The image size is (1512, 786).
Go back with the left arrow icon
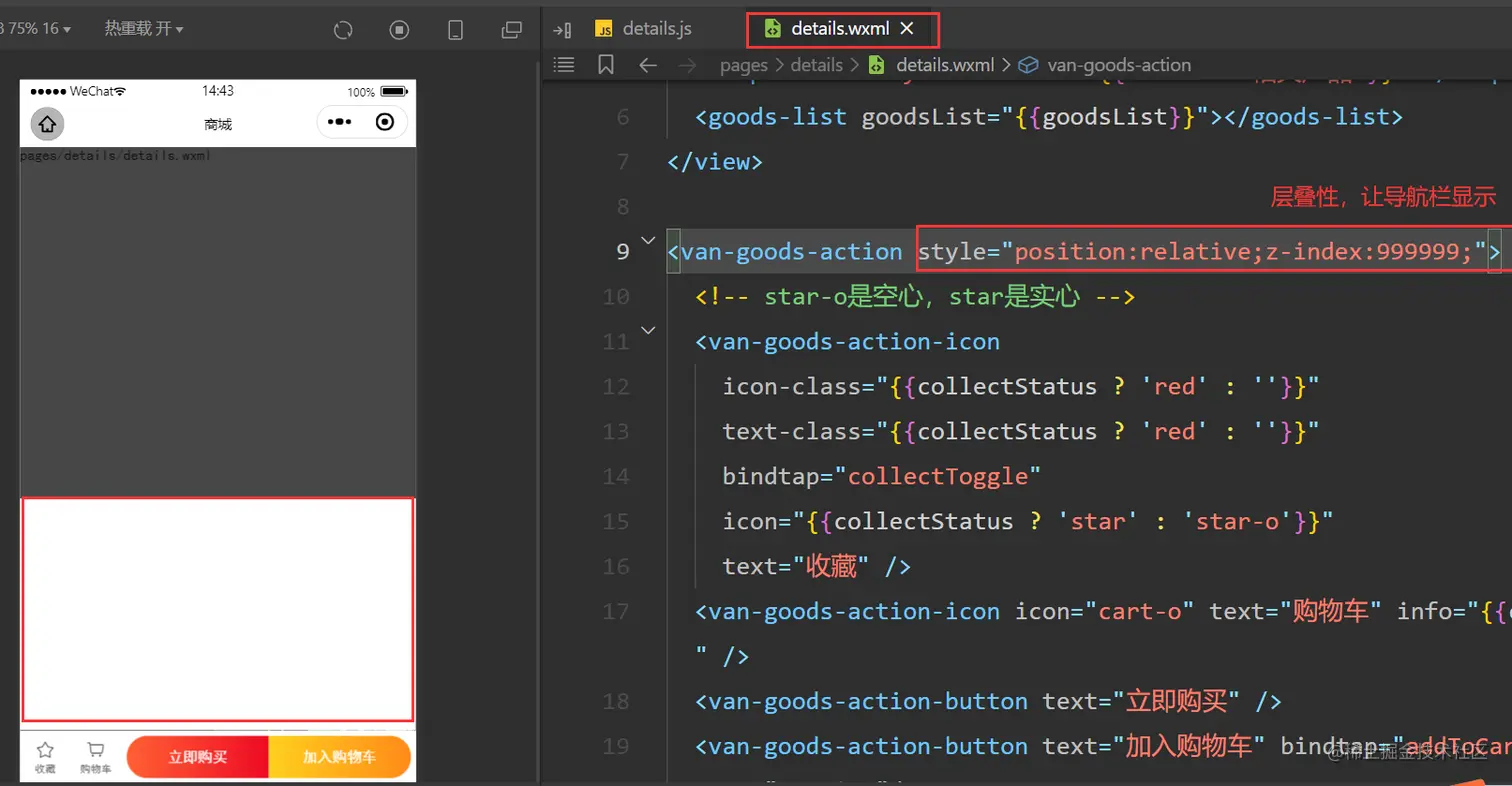[x=648, y=65]
